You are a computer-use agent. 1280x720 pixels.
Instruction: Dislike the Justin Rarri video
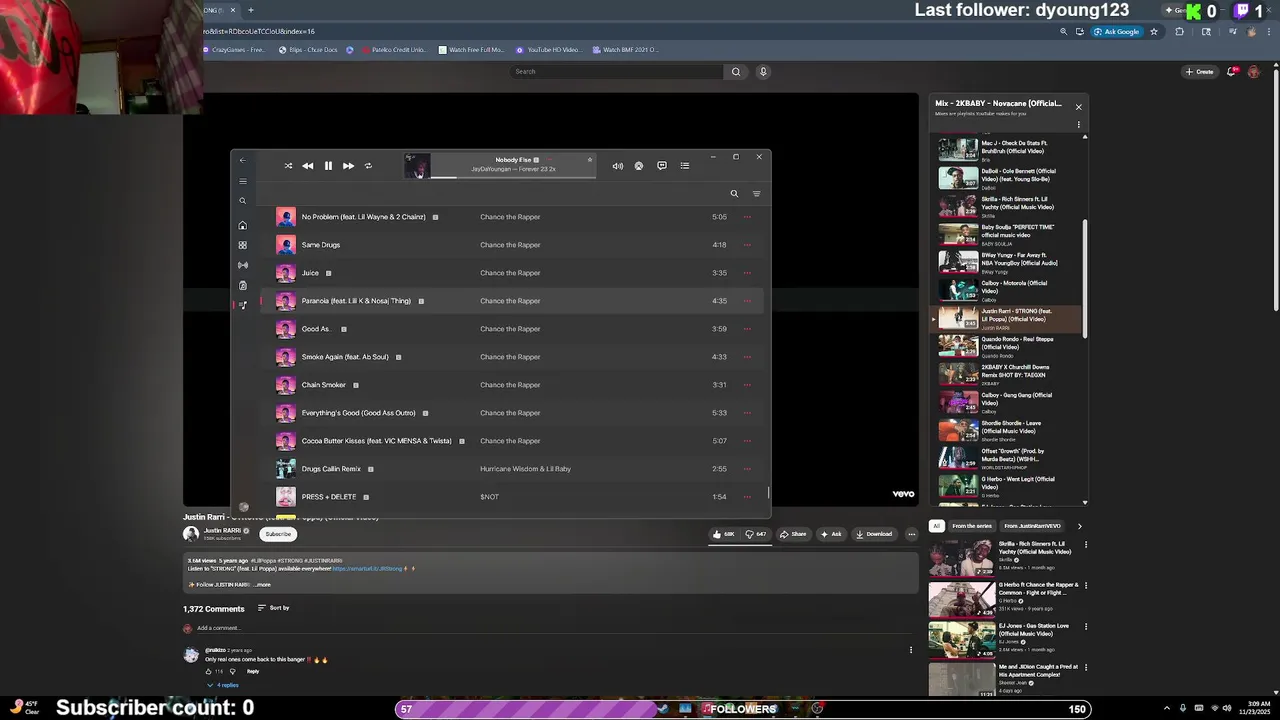coord(756,534)
